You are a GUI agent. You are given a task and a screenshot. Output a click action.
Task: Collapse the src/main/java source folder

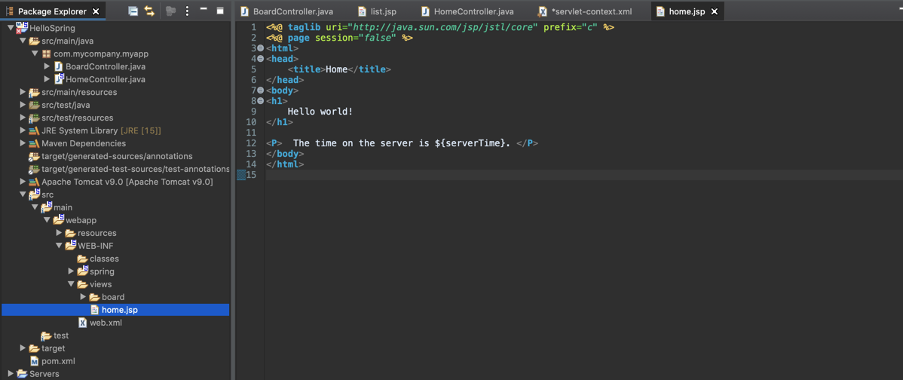pos(22,41)
